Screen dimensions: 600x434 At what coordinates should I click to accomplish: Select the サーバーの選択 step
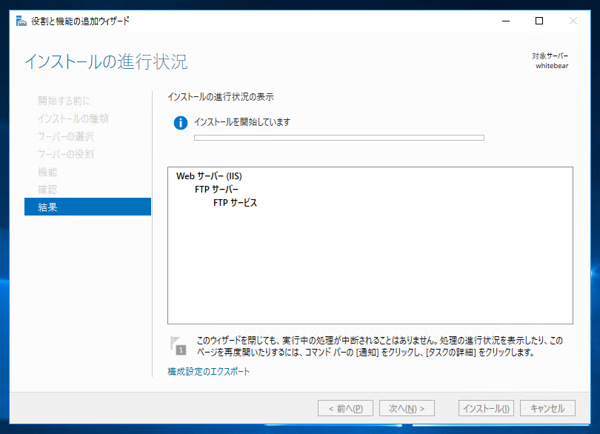tap(65, 136)
